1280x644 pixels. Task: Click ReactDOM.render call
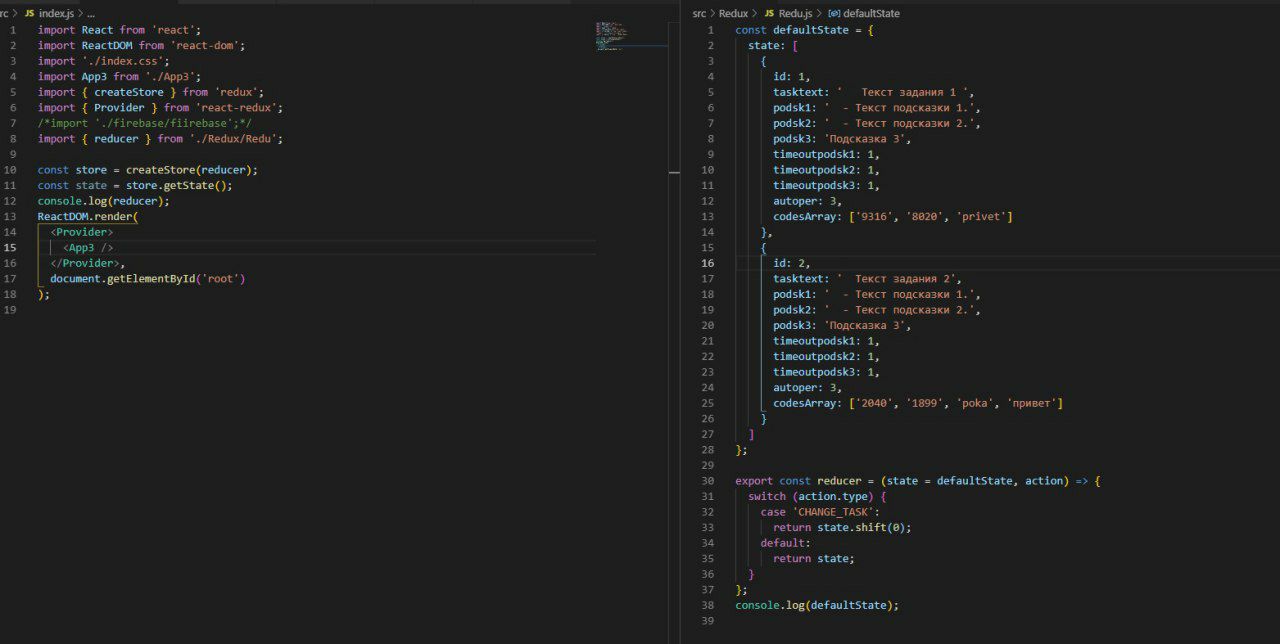[x=88, y=216]
